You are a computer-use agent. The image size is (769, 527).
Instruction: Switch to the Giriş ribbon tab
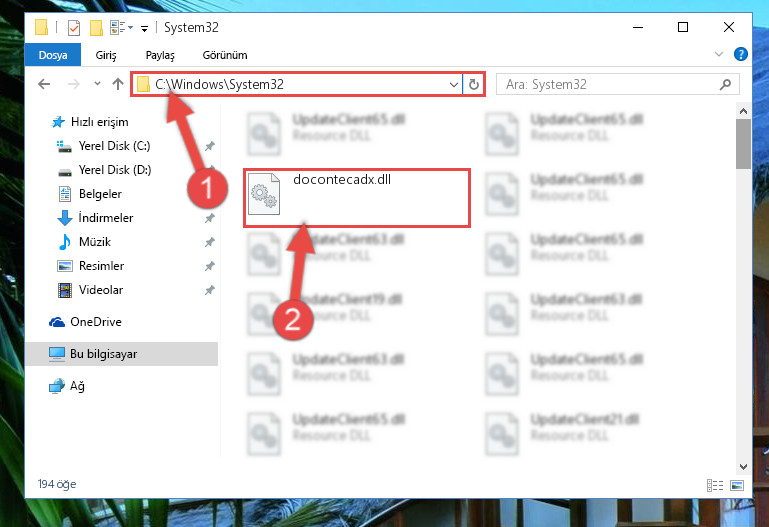[106, 55]
